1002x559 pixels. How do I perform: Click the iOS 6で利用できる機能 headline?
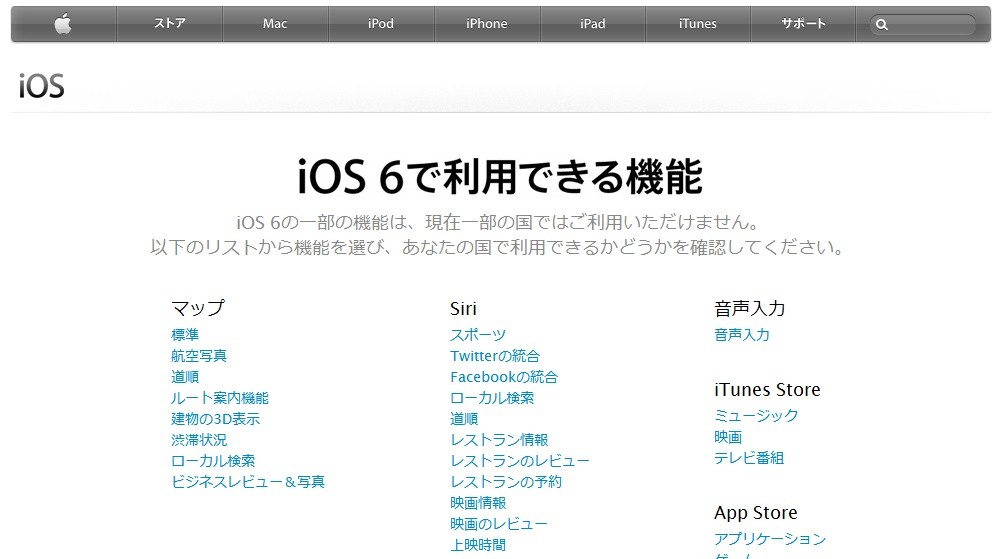point(500,177)
